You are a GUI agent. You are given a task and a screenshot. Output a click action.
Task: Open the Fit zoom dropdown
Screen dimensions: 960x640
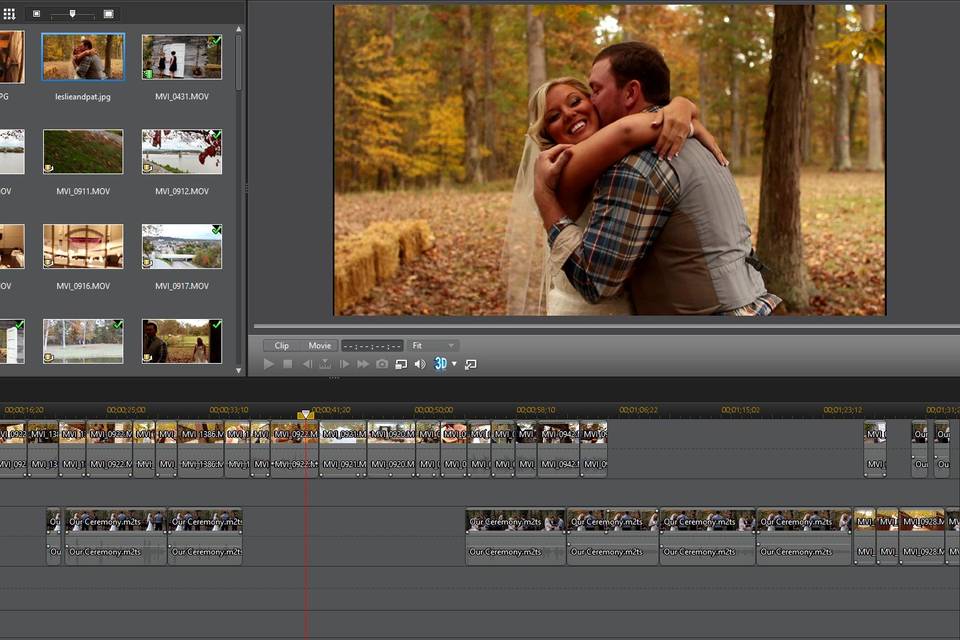[x=433, y=345]
